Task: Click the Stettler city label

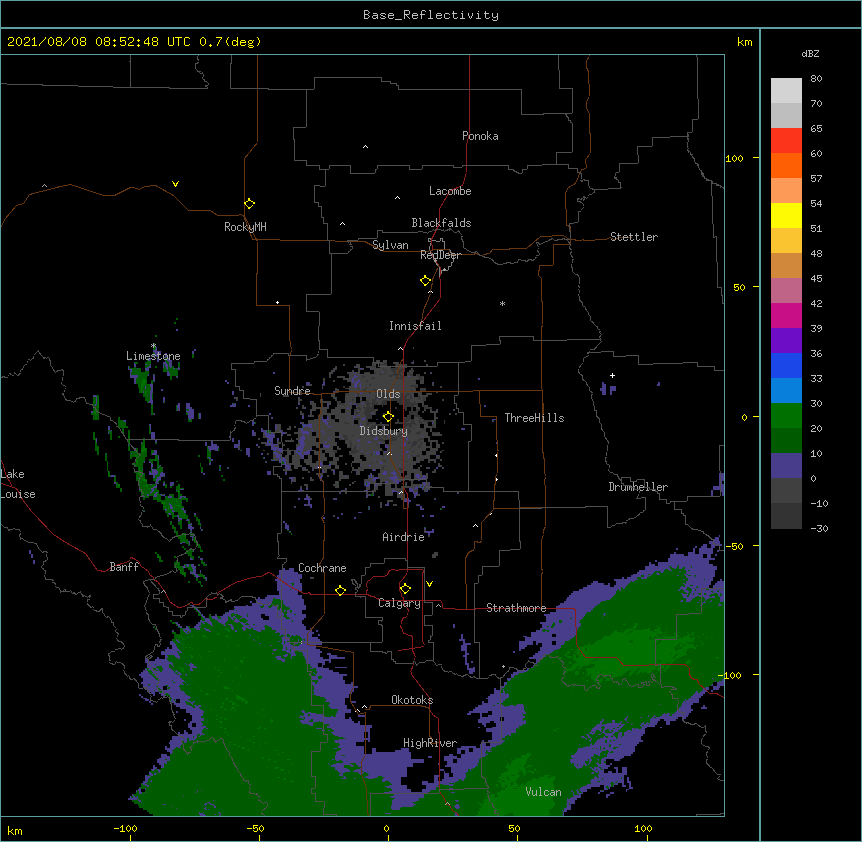Action: click(x=634, y=237)
